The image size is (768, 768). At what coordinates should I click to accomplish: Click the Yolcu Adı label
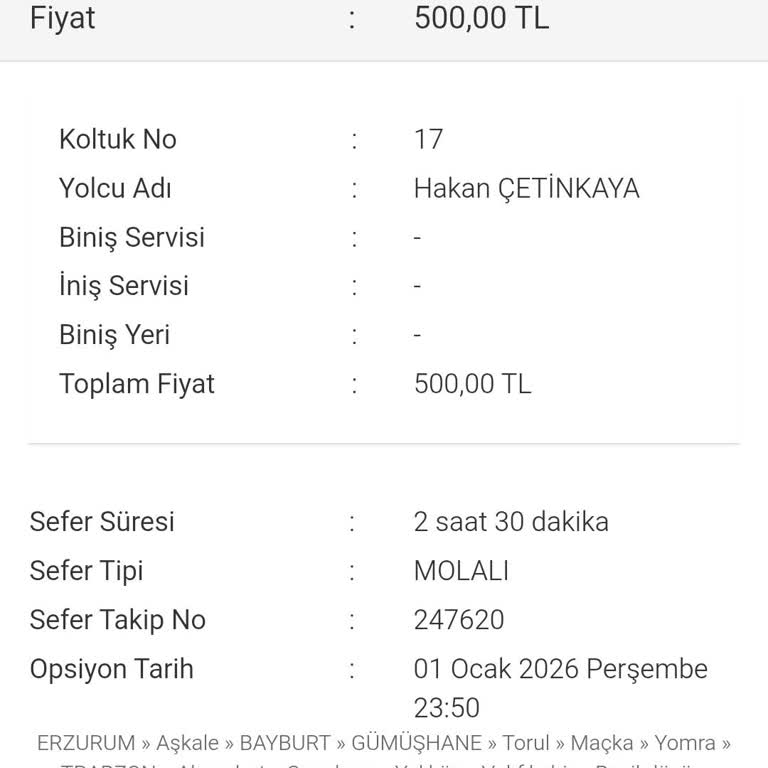[115, 188]
